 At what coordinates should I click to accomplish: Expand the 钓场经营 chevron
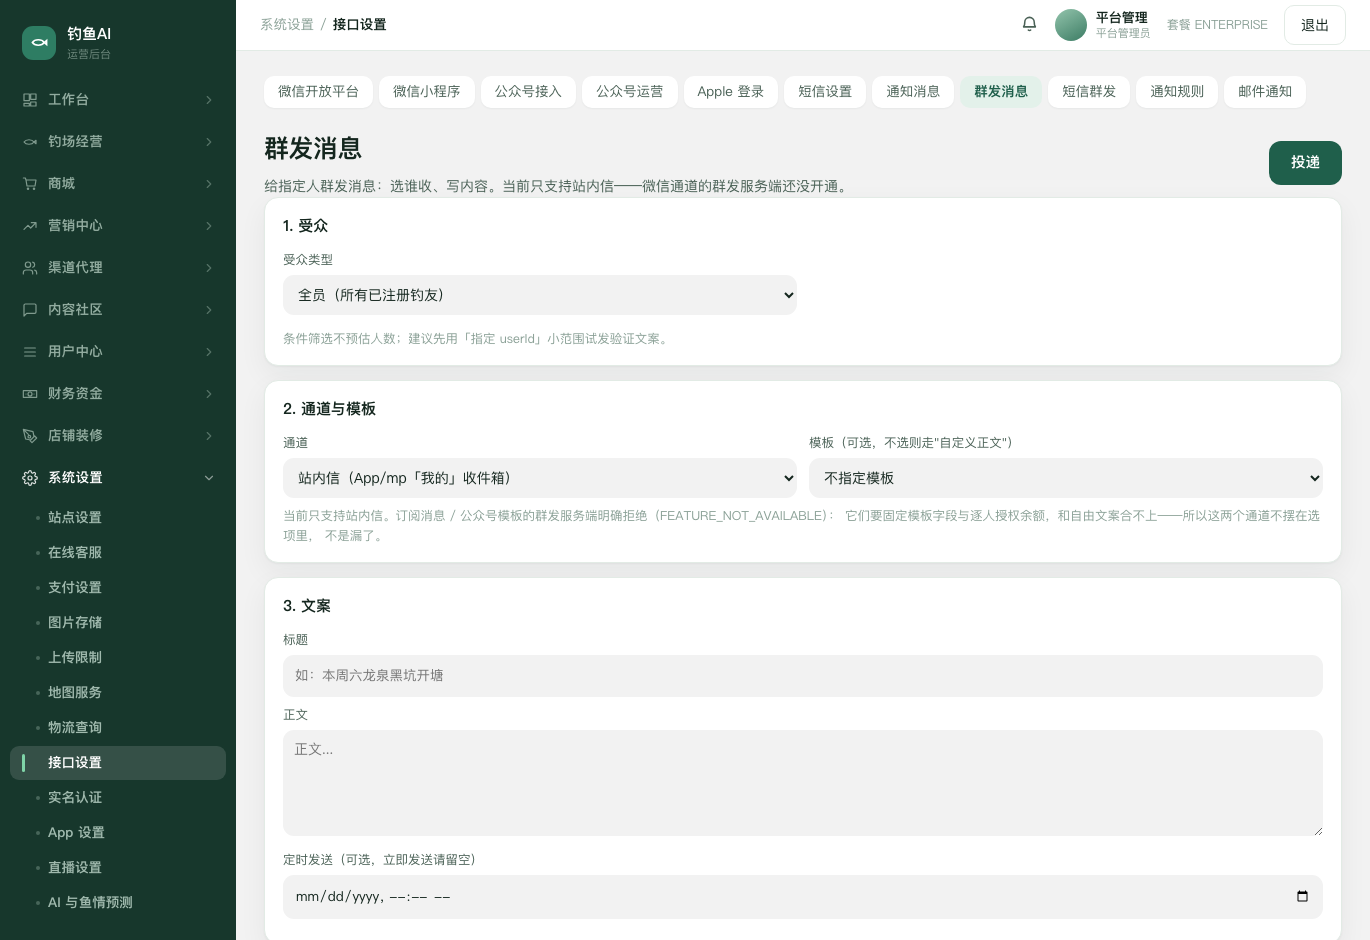tap(209, 142)
